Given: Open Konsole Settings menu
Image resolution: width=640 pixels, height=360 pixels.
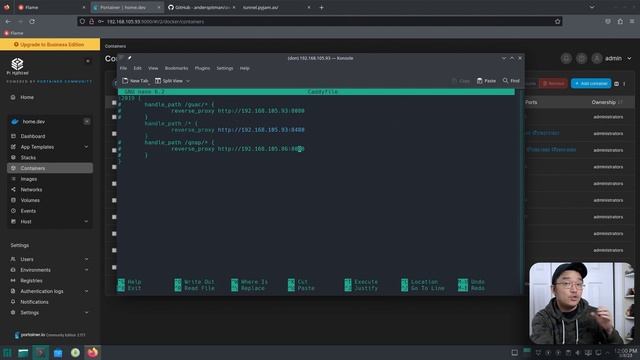Looking at the screenshot, I should click(224, 68).
